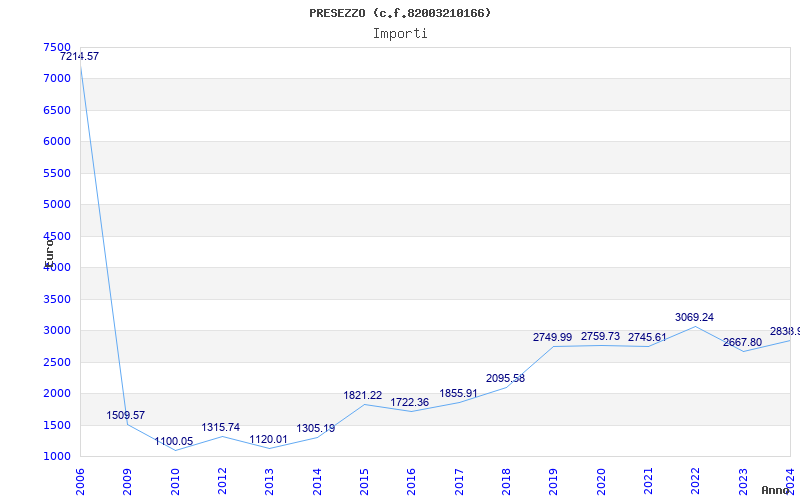This screenshot has width=800, height=500.
Task: Click the 2759.73 data label
Action: point(601,337)
